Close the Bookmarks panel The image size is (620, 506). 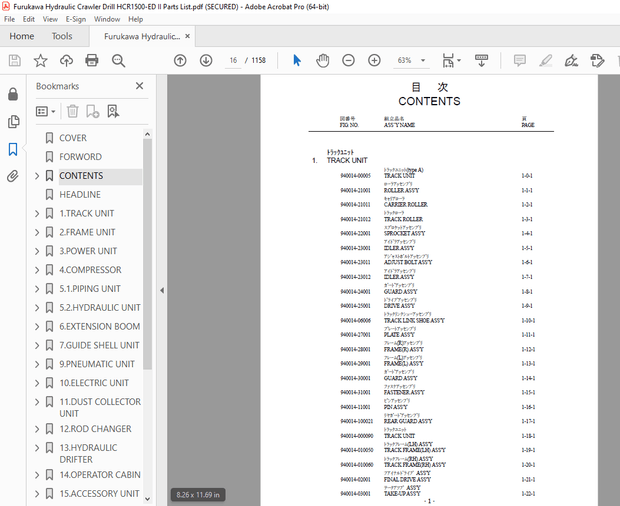coord(140,86)
